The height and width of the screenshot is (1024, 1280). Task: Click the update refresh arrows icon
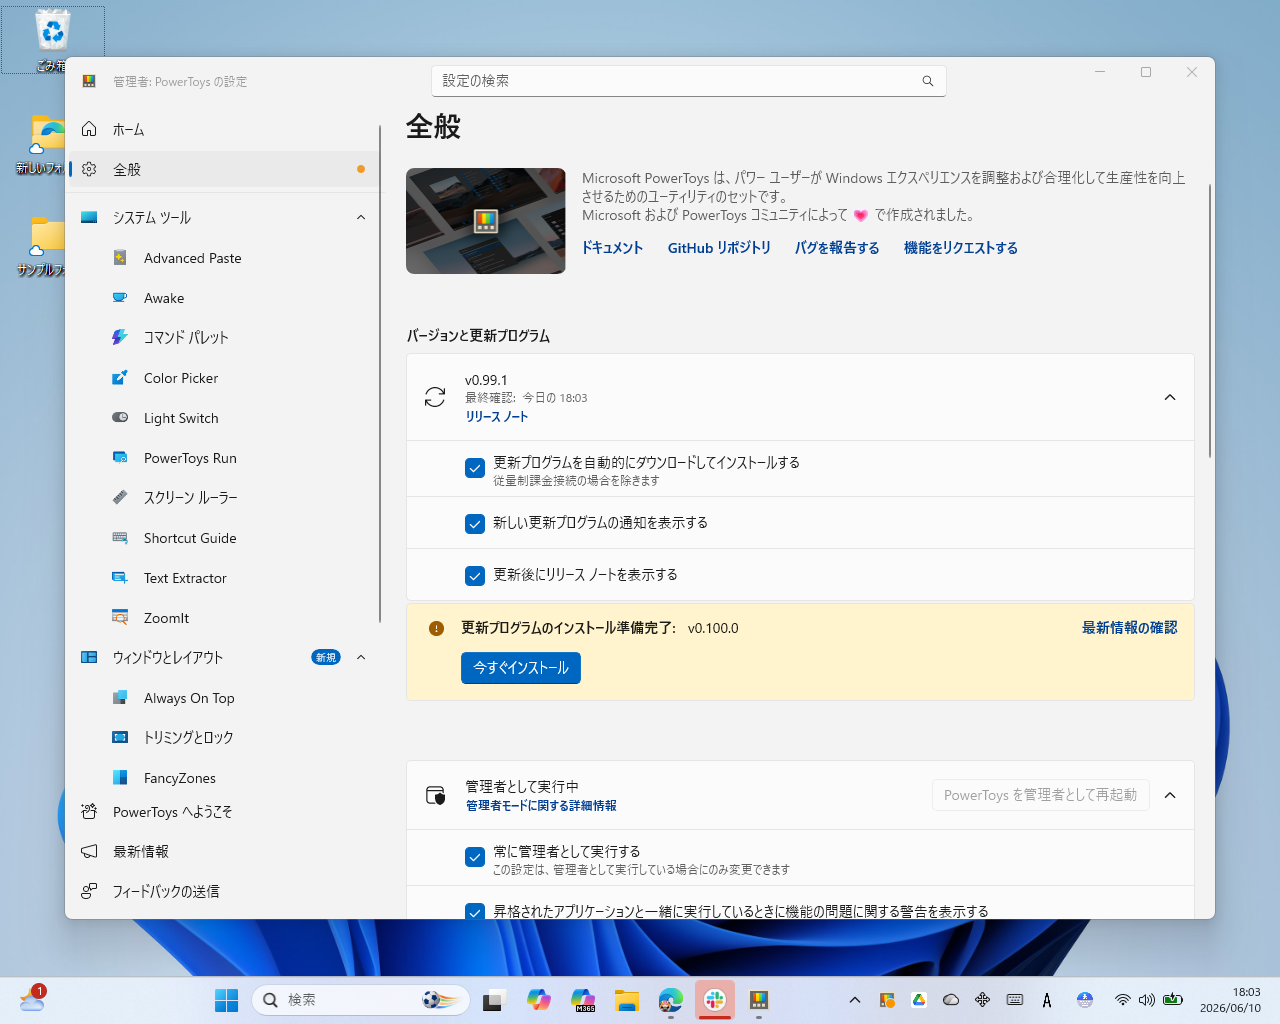pyautogui.click(x=435, y=397)
